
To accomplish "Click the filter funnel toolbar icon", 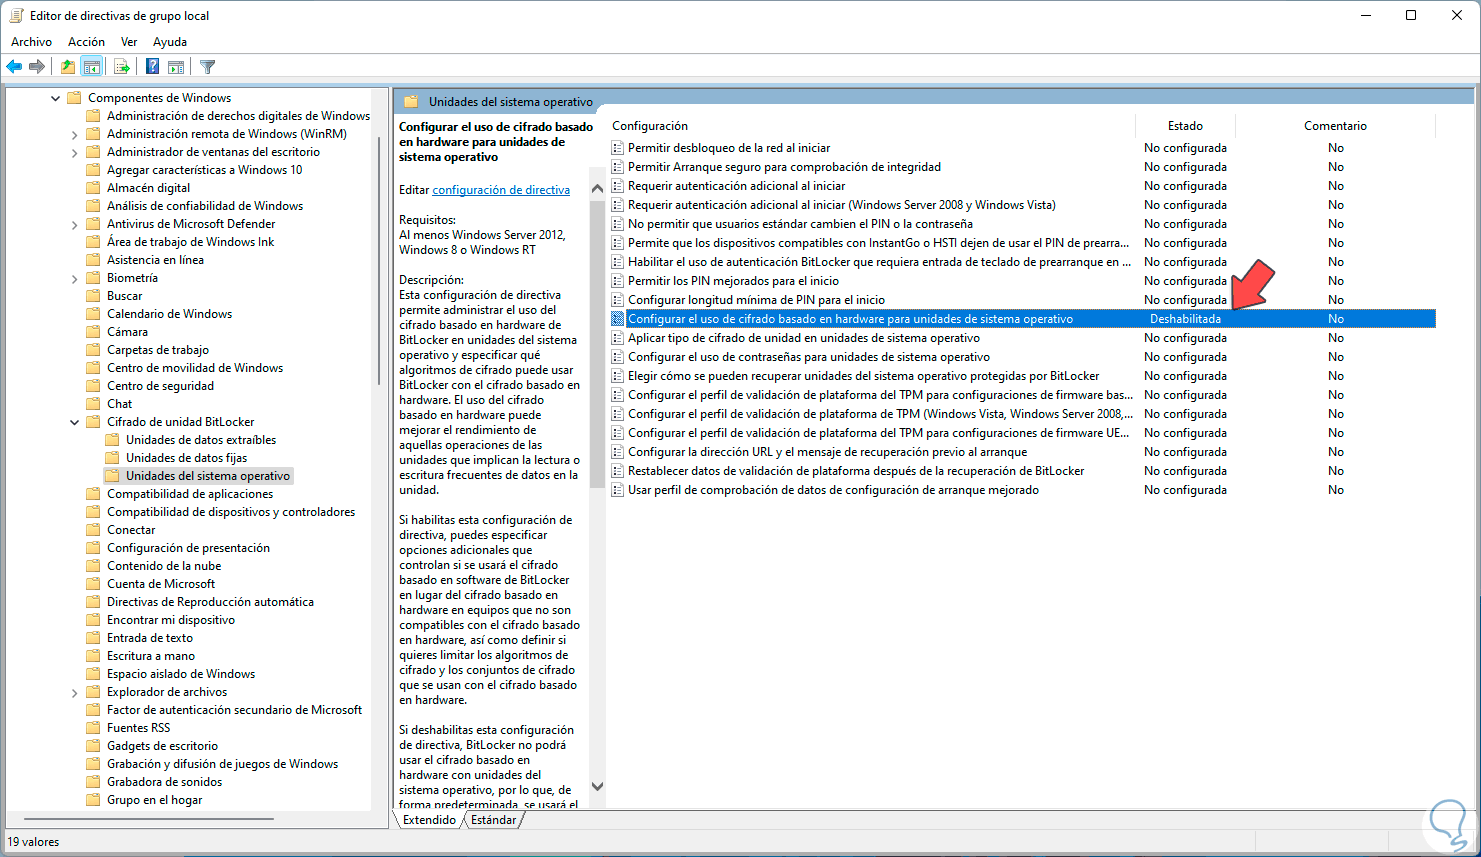I will (x=207, y=67).
